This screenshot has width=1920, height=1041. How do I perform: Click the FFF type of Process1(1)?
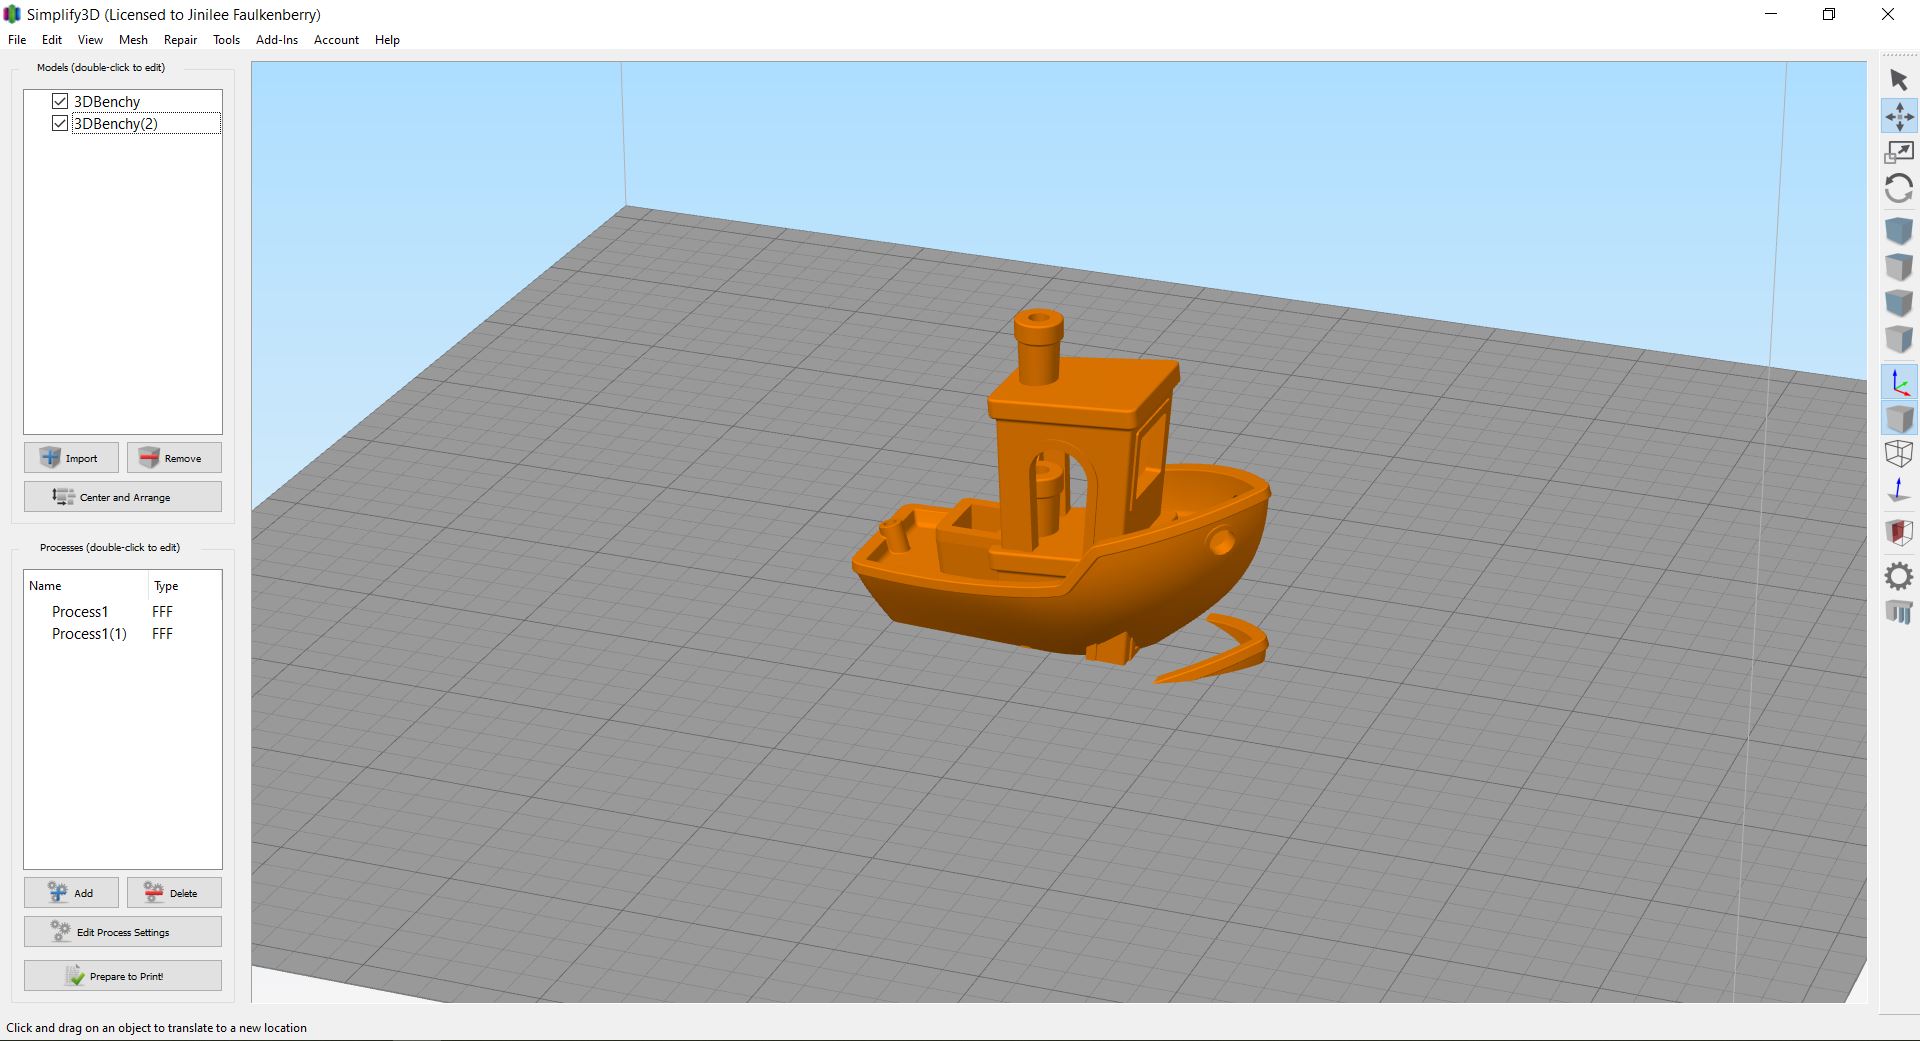pos(162,634)
